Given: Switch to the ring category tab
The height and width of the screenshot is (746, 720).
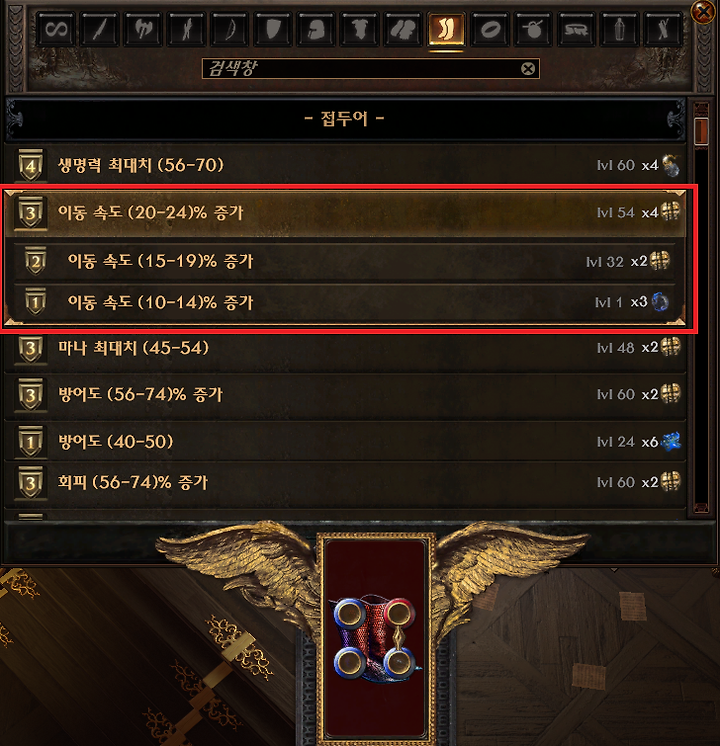Looking at the screenshot, I should (489, 29).
